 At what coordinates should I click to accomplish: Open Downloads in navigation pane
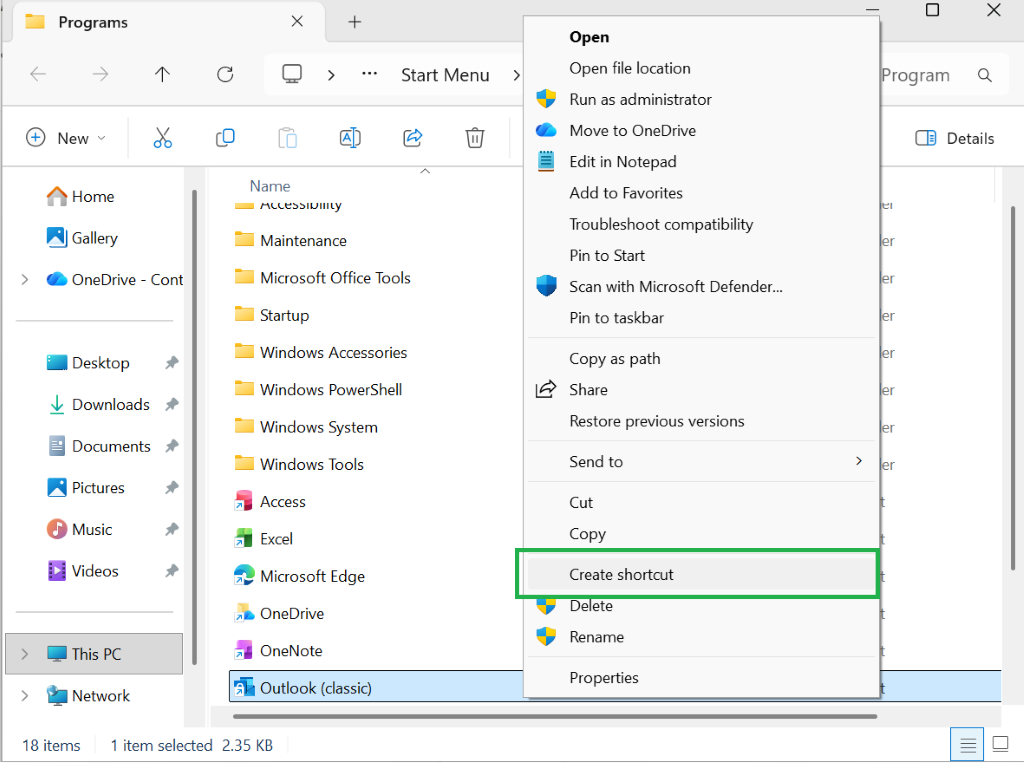tap(99, 404)
